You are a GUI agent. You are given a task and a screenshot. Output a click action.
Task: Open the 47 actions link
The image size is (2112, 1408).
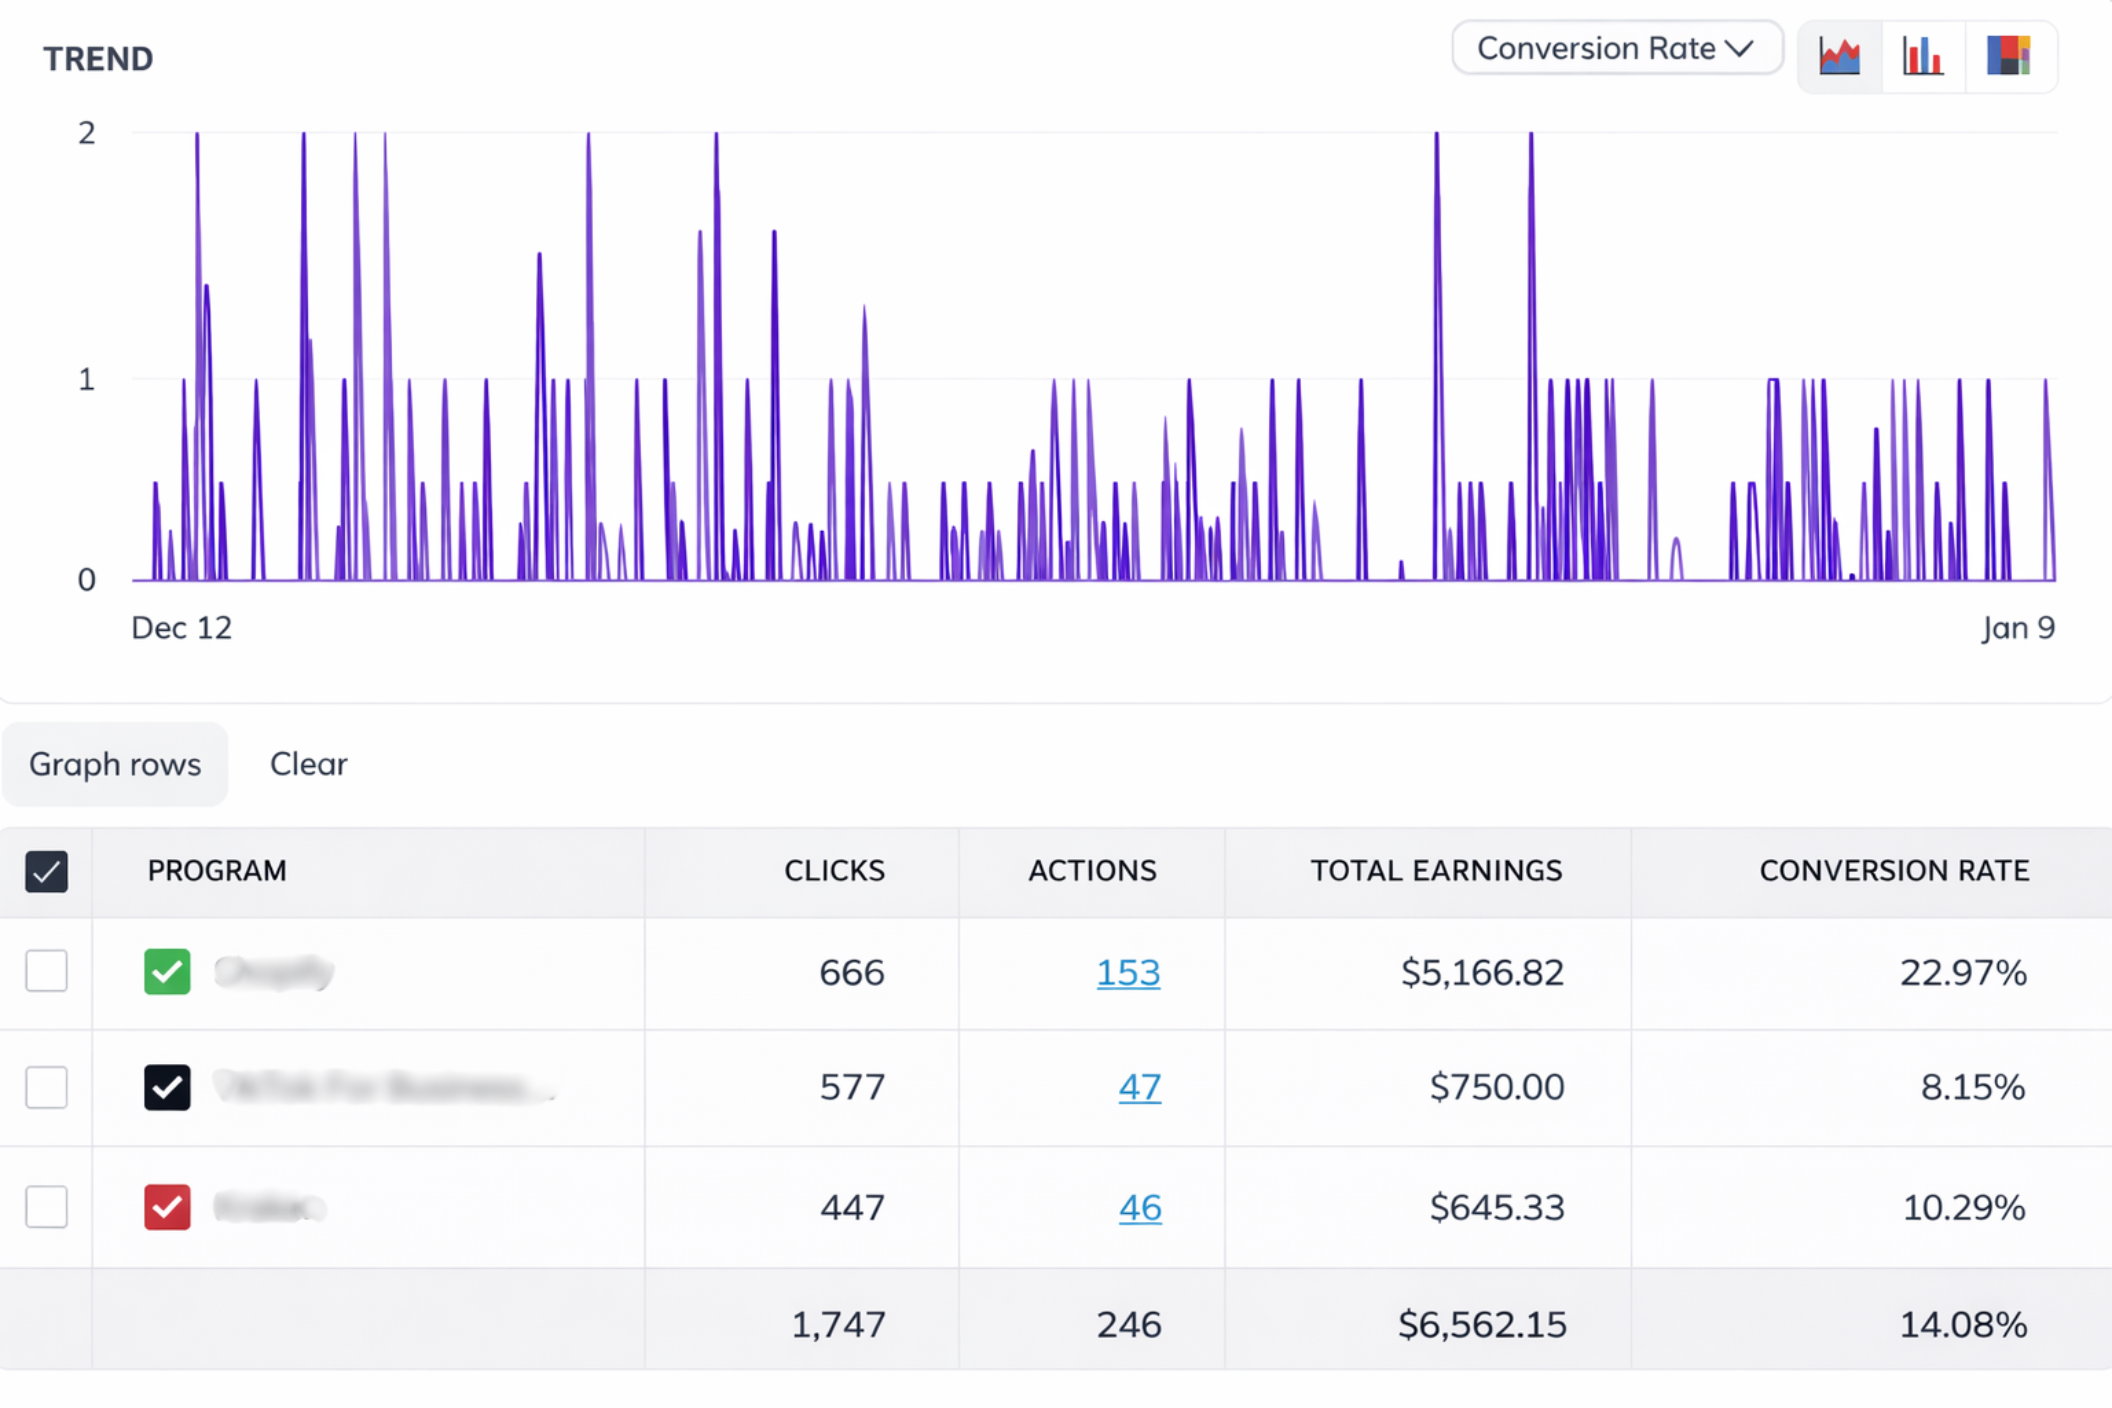(x=1139, y=1087)
